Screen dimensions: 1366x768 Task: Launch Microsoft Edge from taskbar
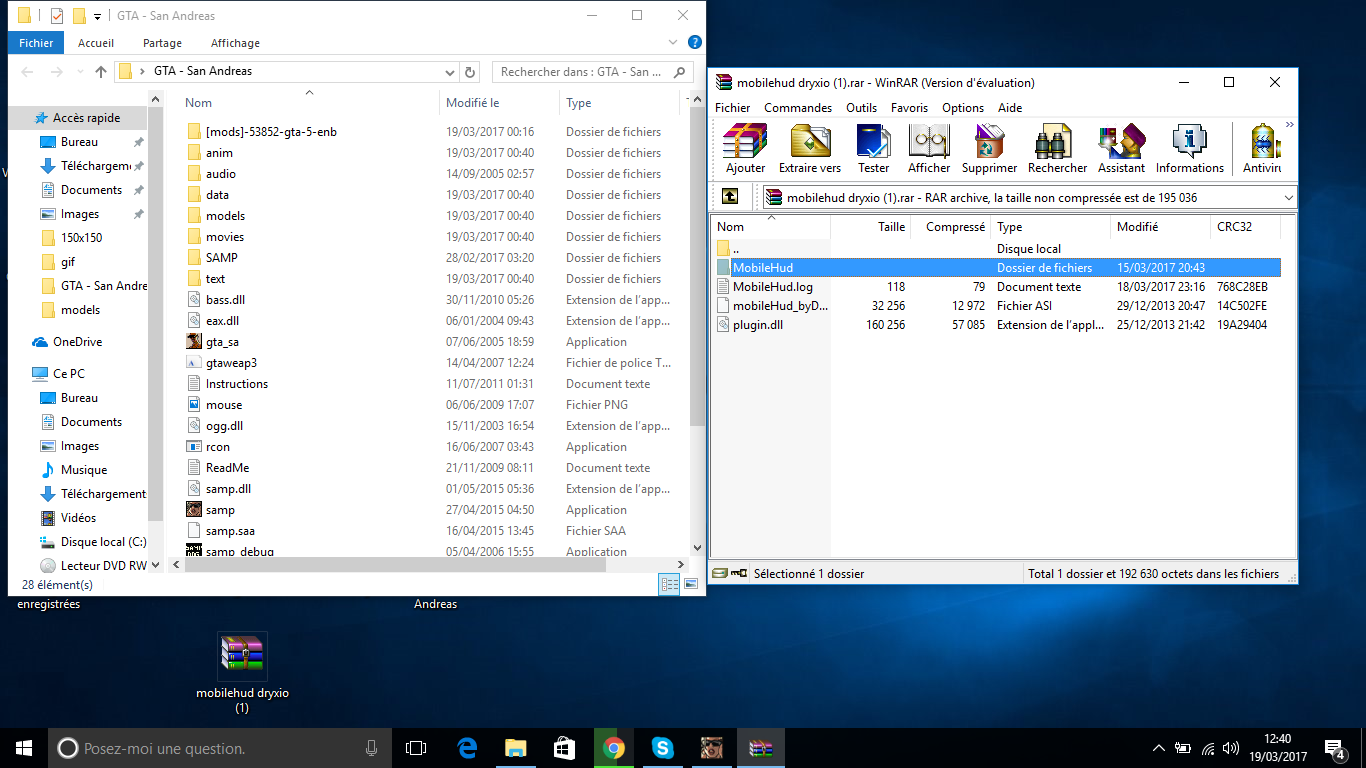coord(467,748)
